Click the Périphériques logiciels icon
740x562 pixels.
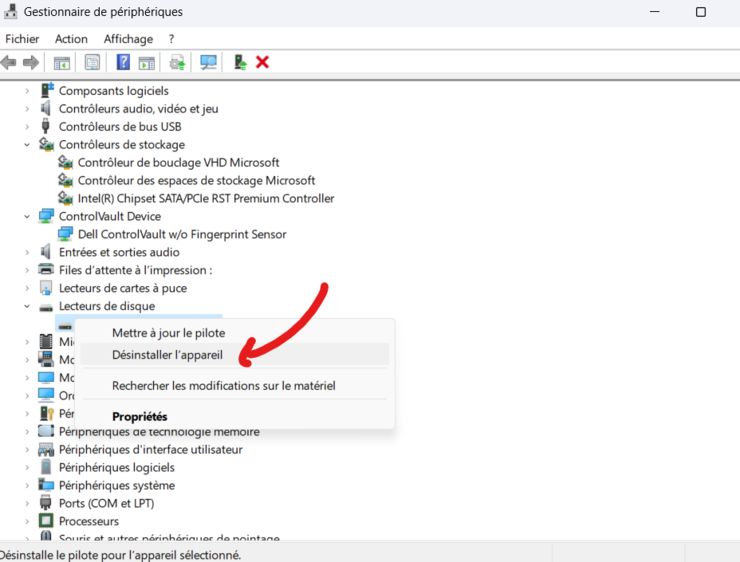[x=46, y=467]
